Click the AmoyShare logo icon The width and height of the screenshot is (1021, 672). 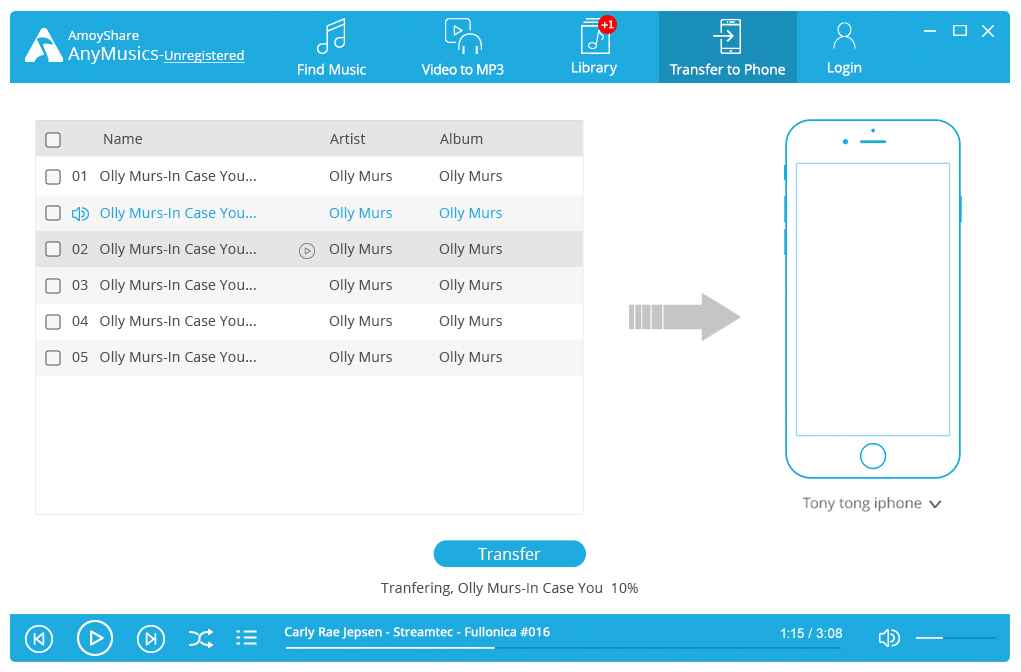point(44,46)
